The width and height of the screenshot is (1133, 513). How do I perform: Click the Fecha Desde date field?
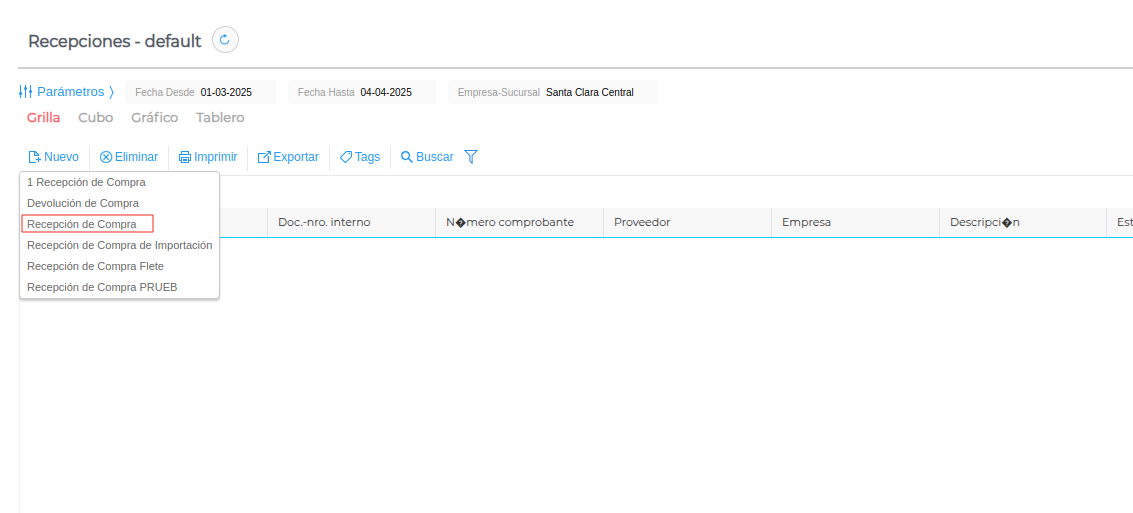(x=226, y=92)
